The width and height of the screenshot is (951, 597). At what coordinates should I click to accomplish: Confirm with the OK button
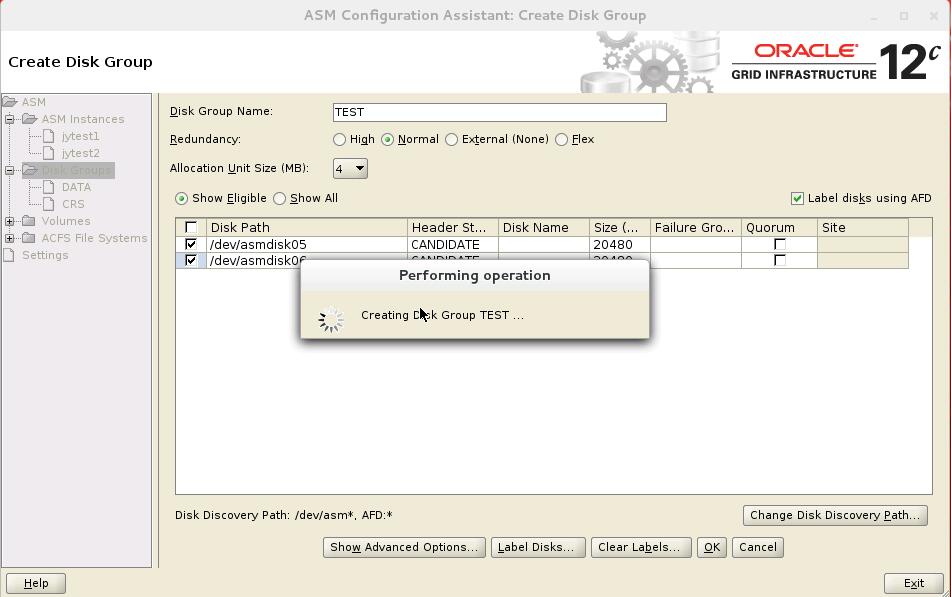click(711, 547)
